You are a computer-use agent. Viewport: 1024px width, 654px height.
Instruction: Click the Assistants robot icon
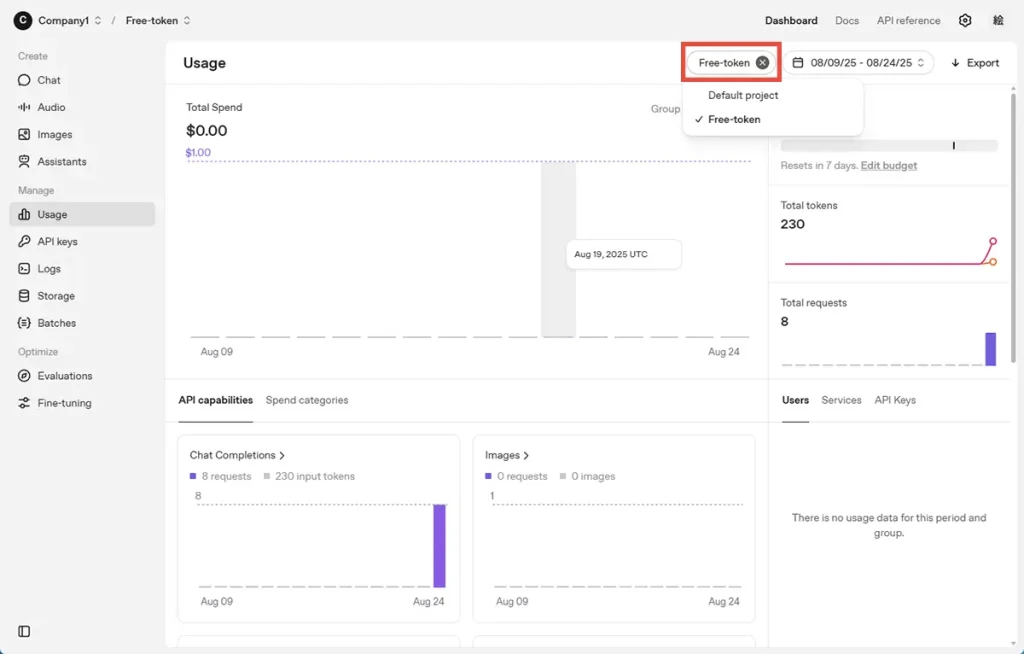(24, 161)
